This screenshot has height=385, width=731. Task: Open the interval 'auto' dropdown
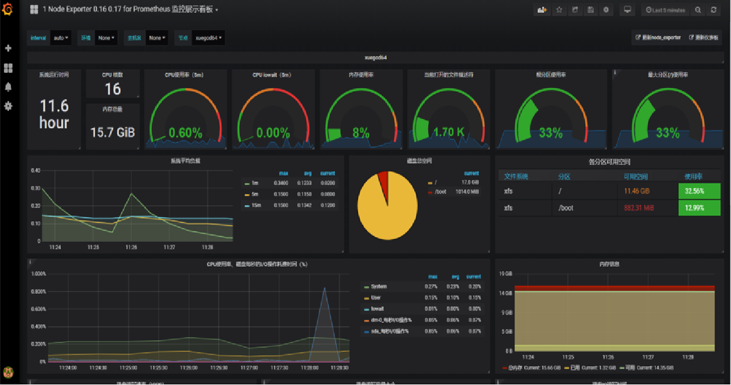pos(61,38)
